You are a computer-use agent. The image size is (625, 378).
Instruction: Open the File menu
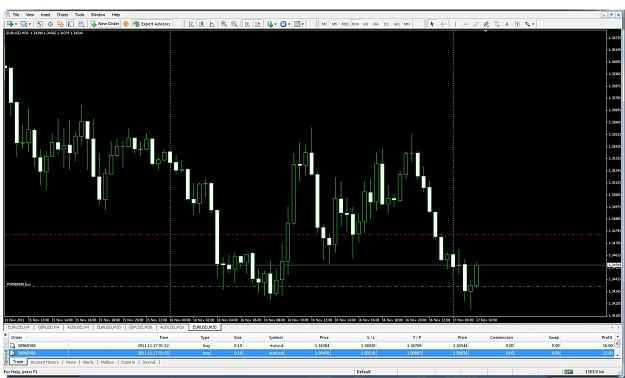pyautogui.click(x=16, y=14)
